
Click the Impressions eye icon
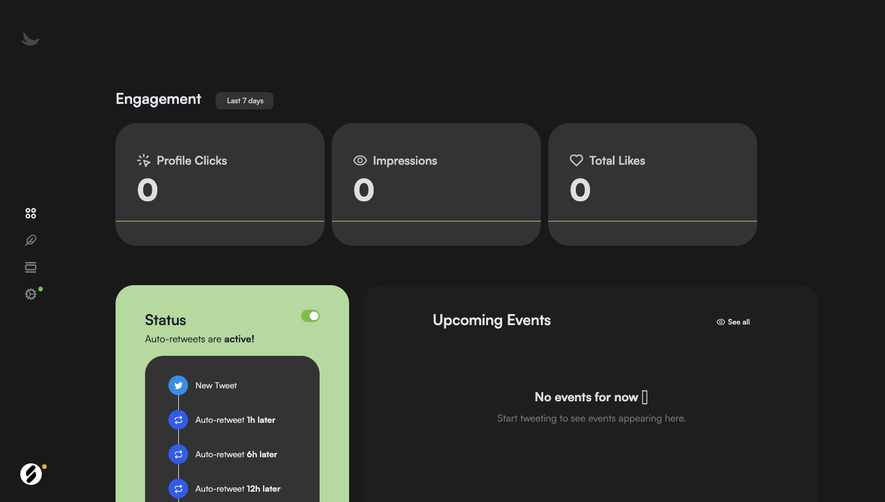360,160
